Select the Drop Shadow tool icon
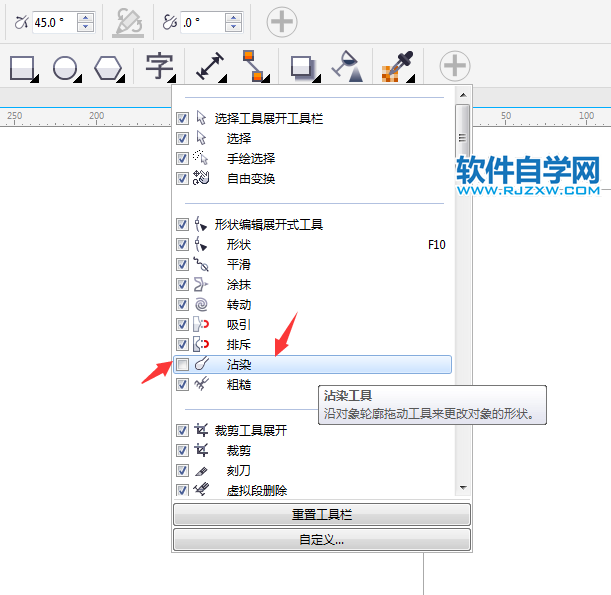 point(302,68)
